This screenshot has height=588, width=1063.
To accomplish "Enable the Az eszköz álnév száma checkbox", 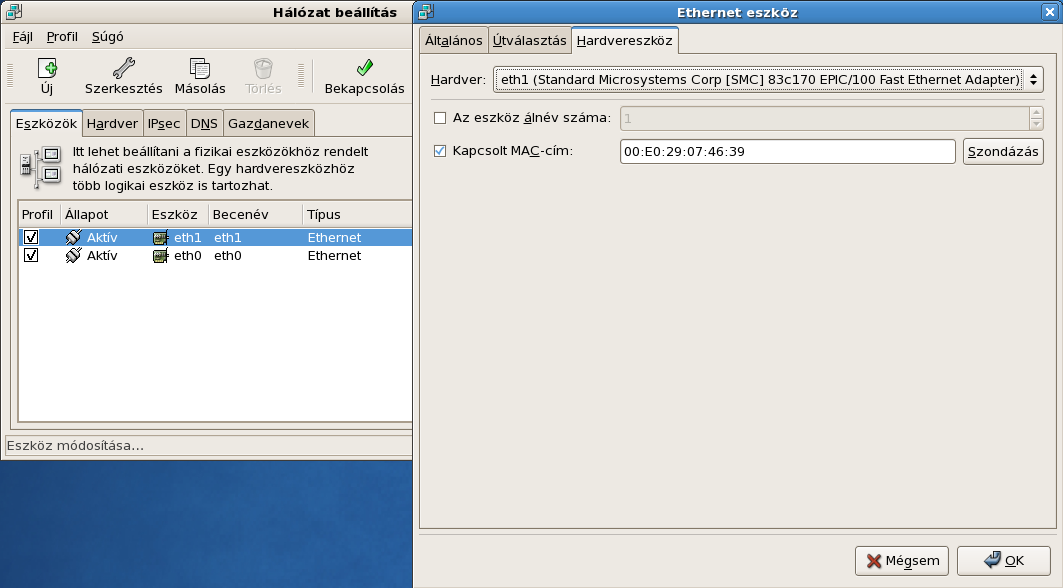I will click(x=440, y=118).
